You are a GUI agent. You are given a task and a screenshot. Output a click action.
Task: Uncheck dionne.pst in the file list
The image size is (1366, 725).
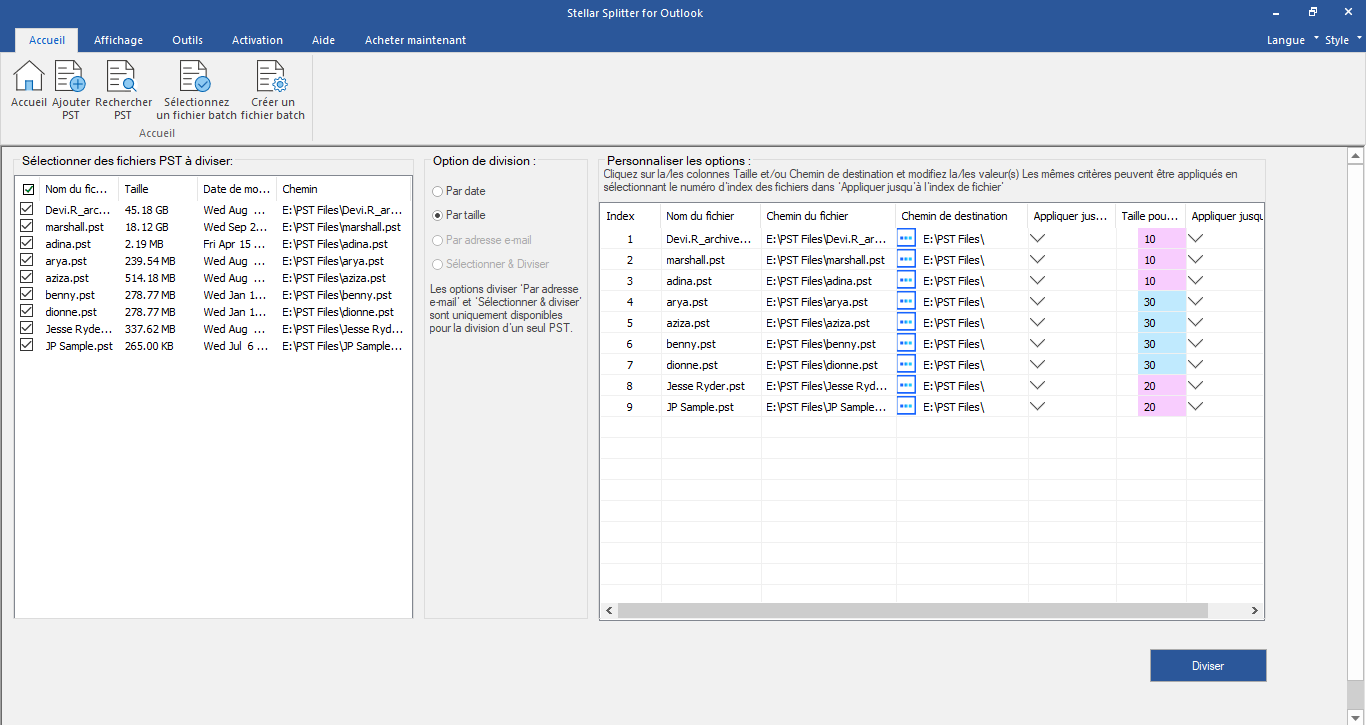coord(28,312)
